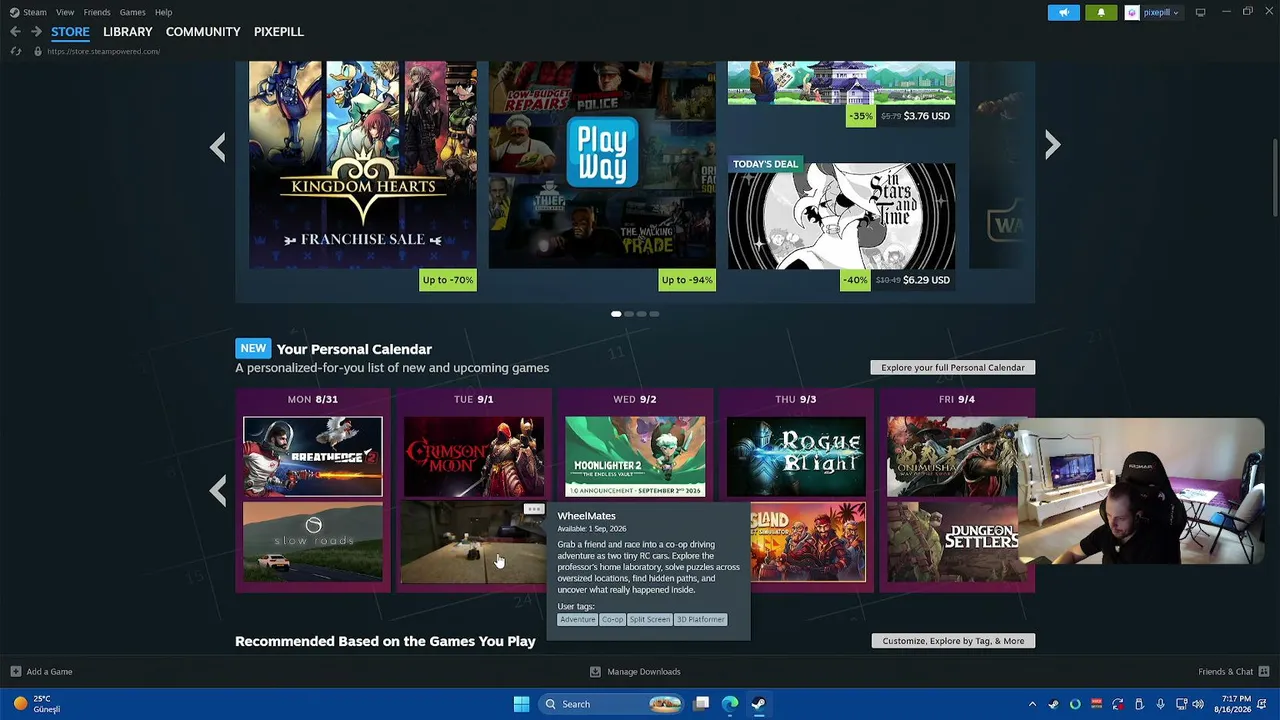
Task: Open the Breathedge 2 calendar capsule
Action: point(313,457)
